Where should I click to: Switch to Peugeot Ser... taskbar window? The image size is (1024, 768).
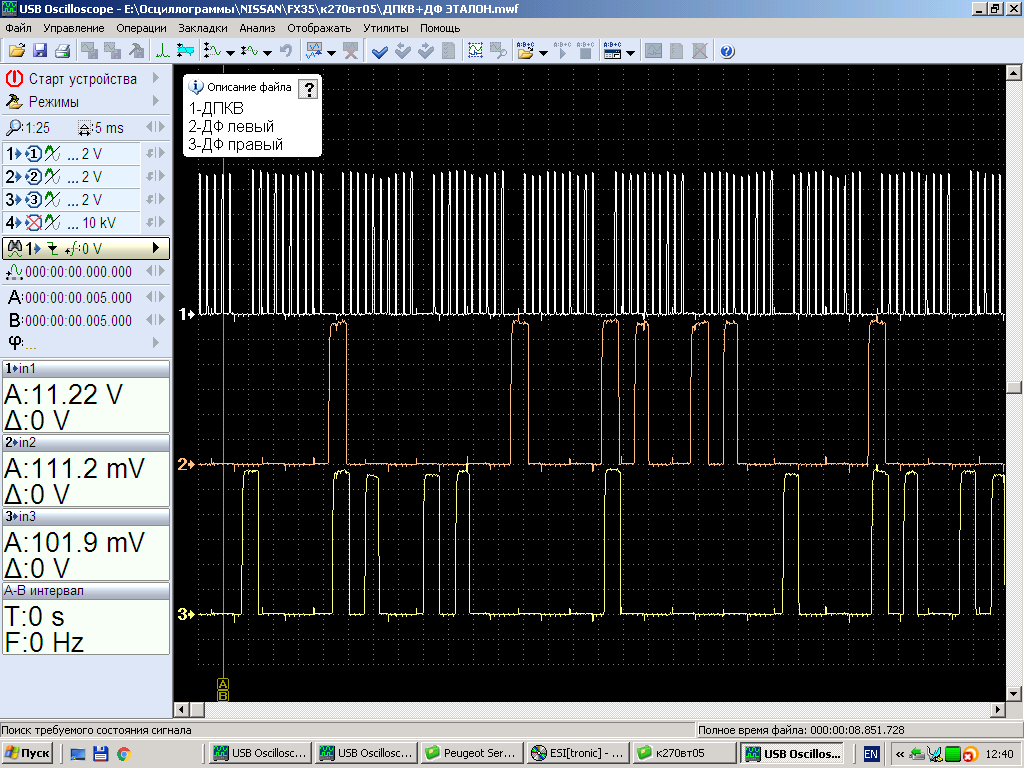click(x=471, y=753)
